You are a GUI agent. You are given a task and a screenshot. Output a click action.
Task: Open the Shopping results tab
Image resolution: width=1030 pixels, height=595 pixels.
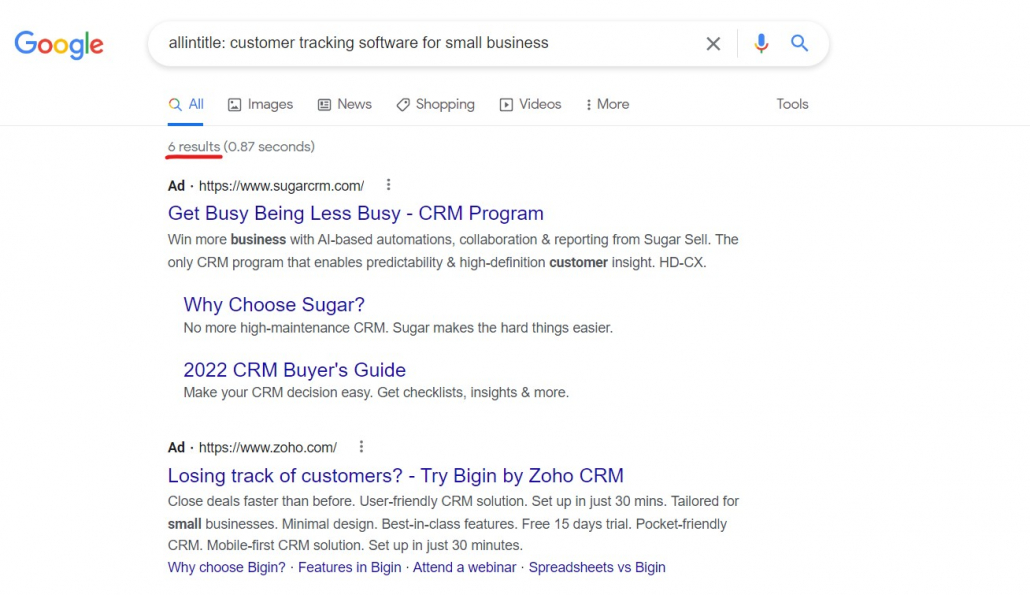435,104
